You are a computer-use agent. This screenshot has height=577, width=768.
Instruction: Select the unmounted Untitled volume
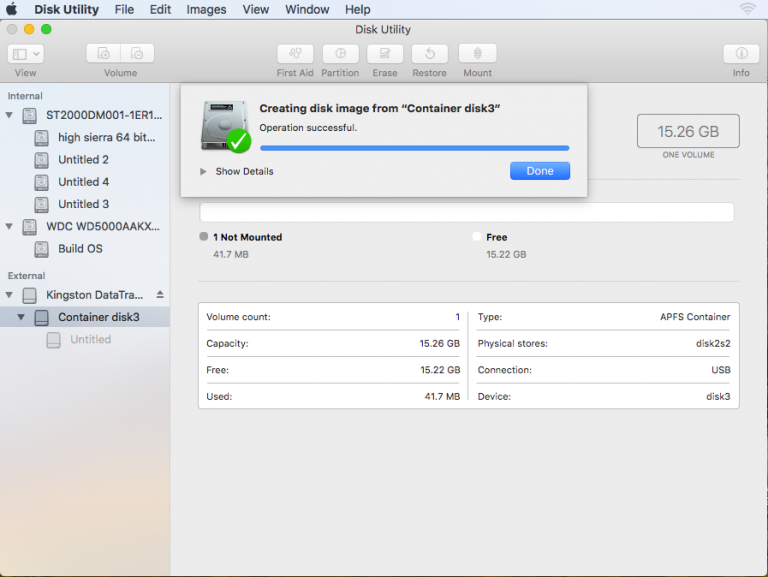[85, 339]
